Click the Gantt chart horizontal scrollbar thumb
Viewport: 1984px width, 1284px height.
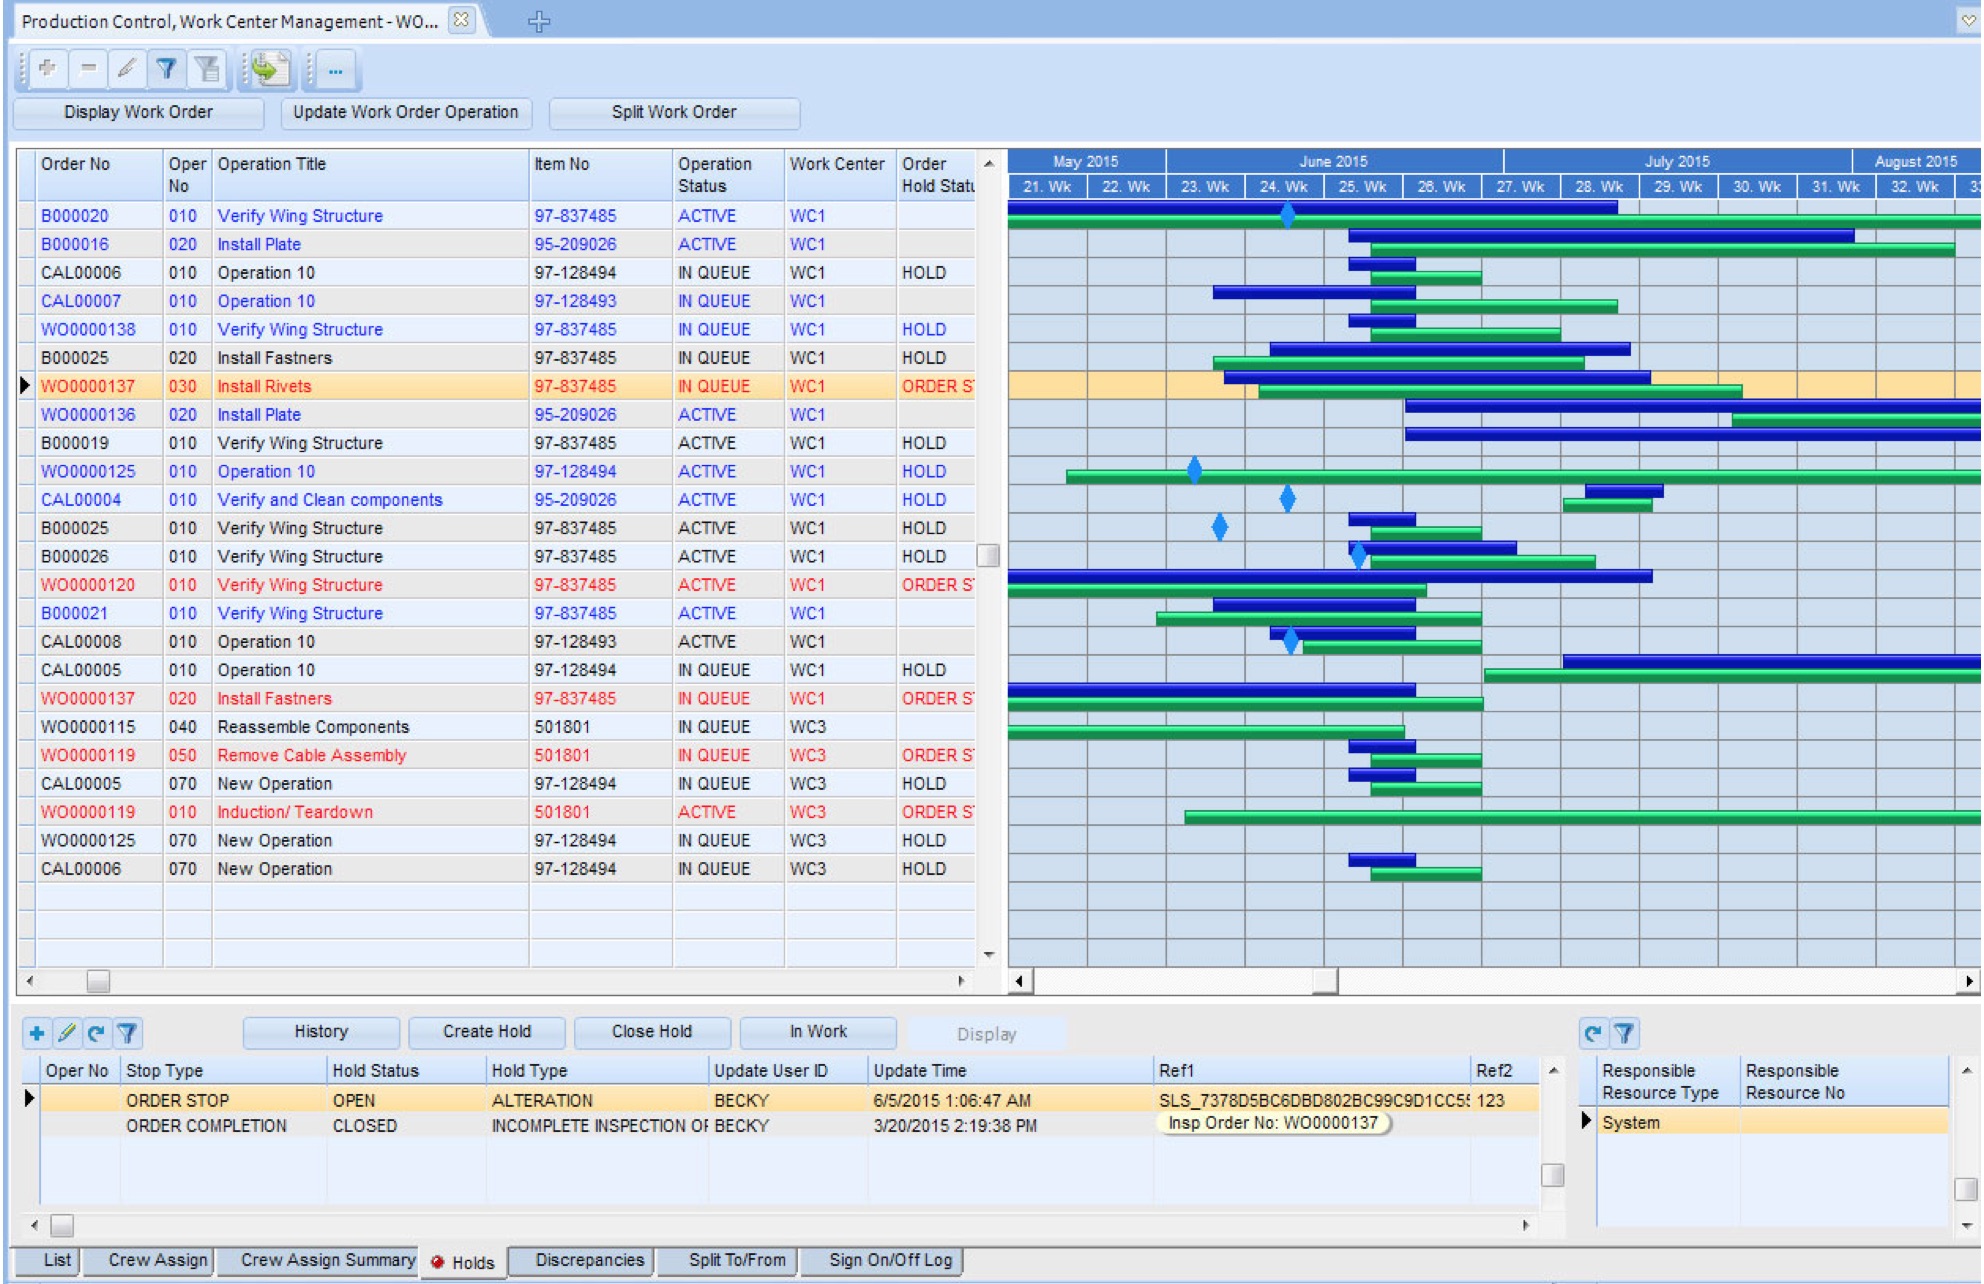1325,981
